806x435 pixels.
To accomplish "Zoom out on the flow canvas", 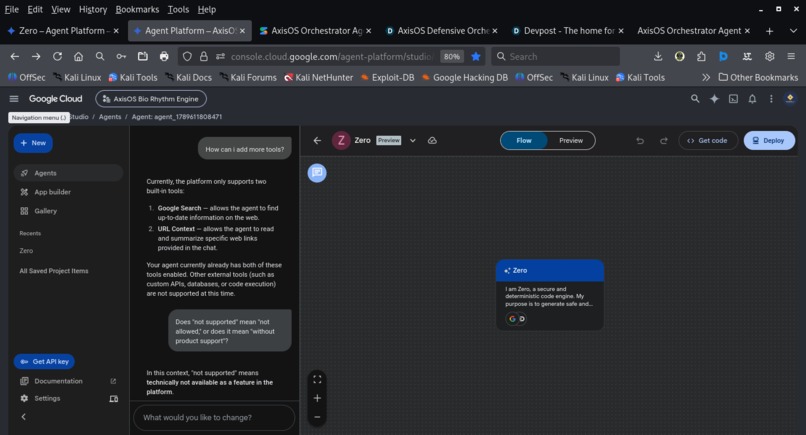I will [317, 417].
